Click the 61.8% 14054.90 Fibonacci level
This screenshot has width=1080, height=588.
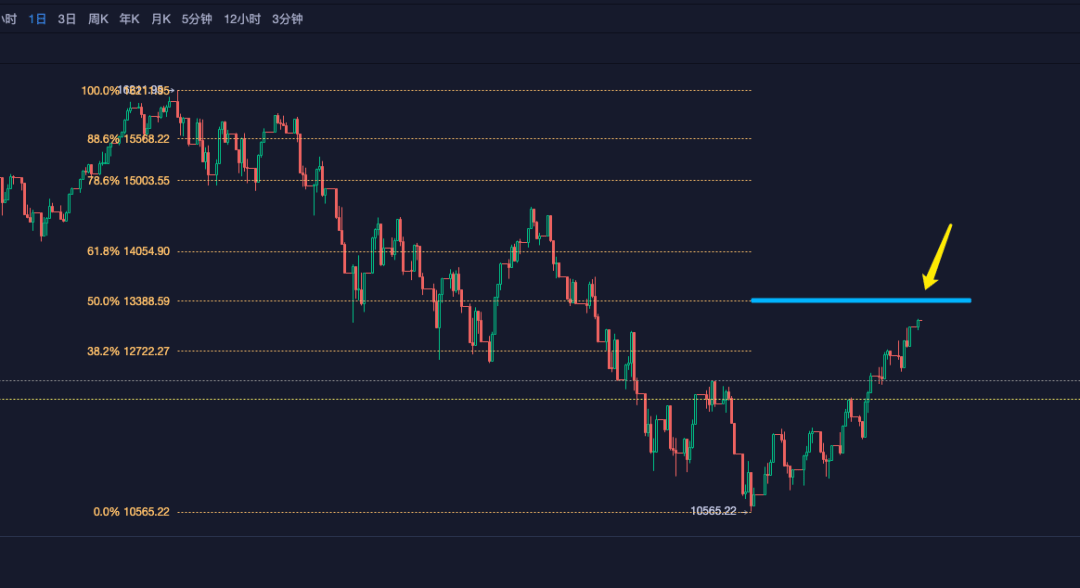pyautogui.click(x=129, y=252)
